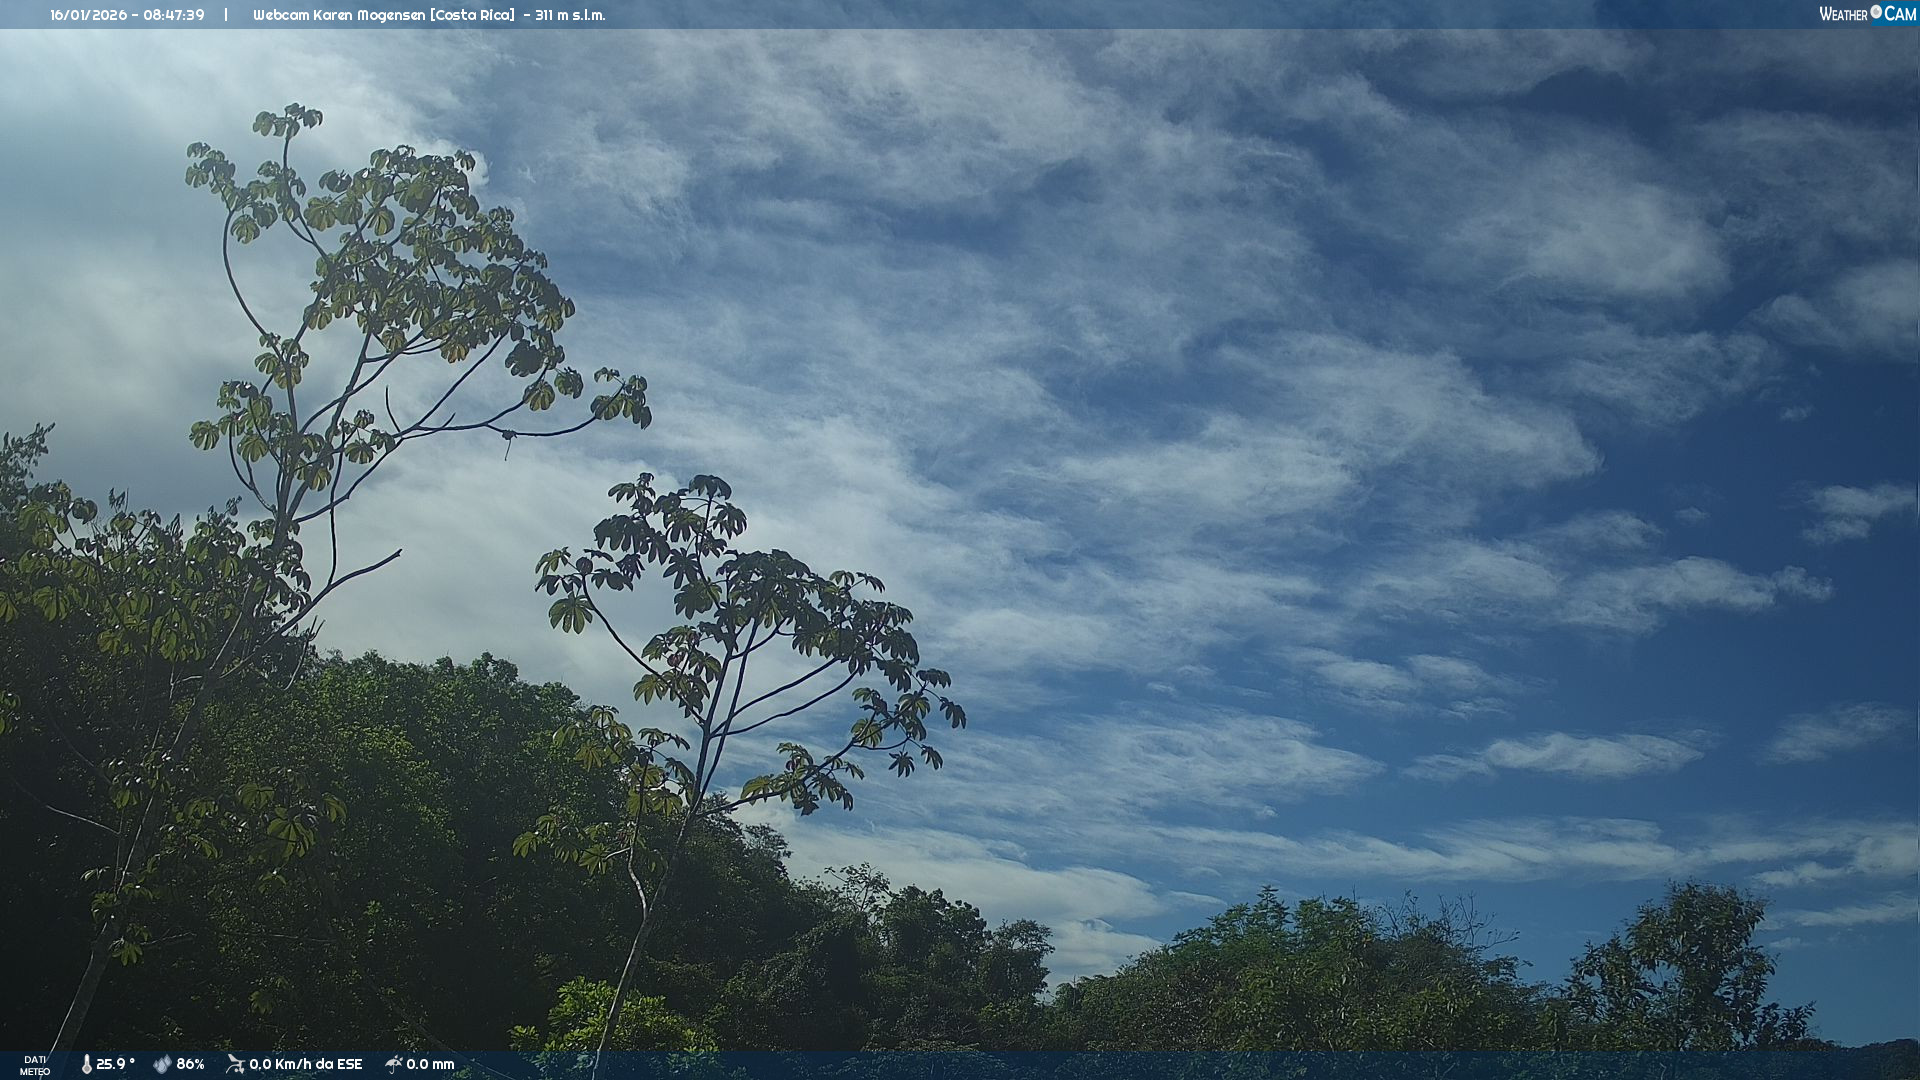This screenshot has height=1080, width=1920.
Task: Click the DATI METEO label
Action: pos(35,1065)
